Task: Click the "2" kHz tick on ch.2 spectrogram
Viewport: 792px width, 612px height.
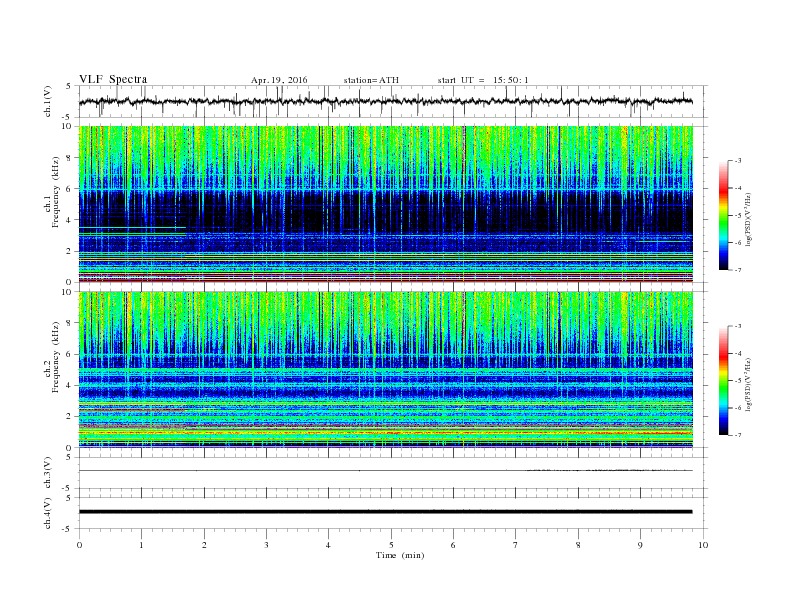Action: (x=70, y=417)
